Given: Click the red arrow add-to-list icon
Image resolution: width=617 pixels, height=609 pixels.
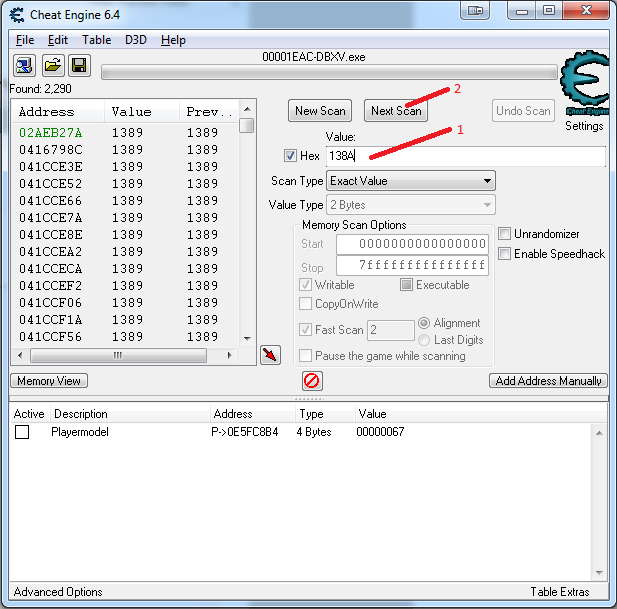Looking at the screenshot, I should click(270, 355).
